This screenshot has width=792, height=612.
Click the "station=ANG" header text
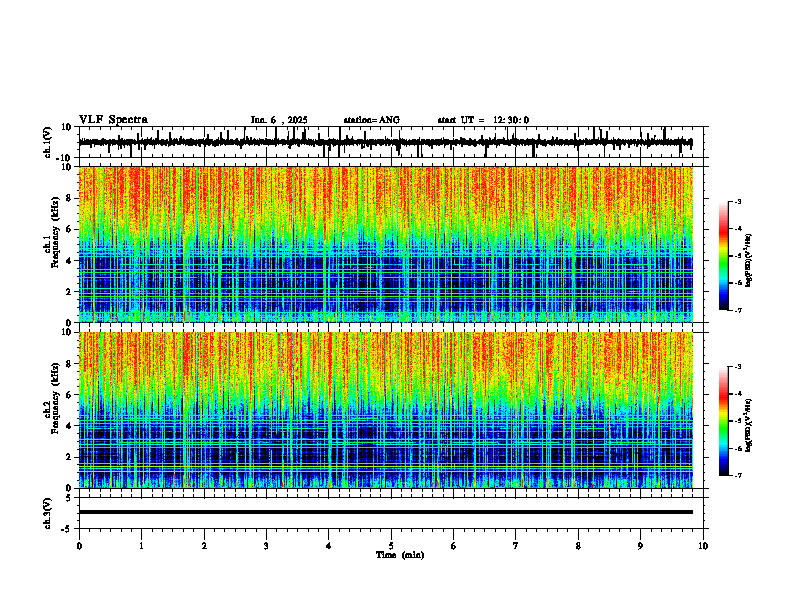[372, 120]
